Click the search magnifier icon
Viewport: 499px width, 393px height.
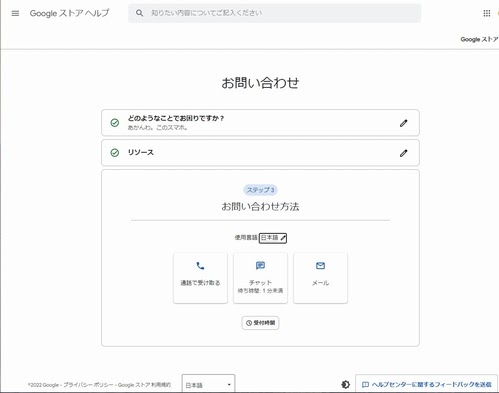(139, 13)
